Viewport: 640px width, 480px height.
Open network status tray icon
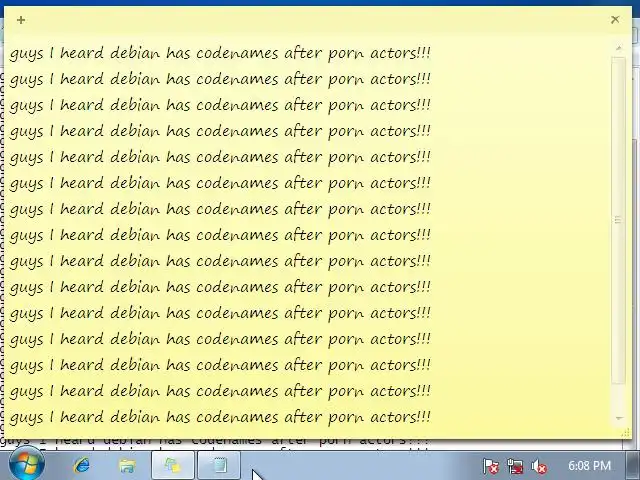(x=515, y=466)
